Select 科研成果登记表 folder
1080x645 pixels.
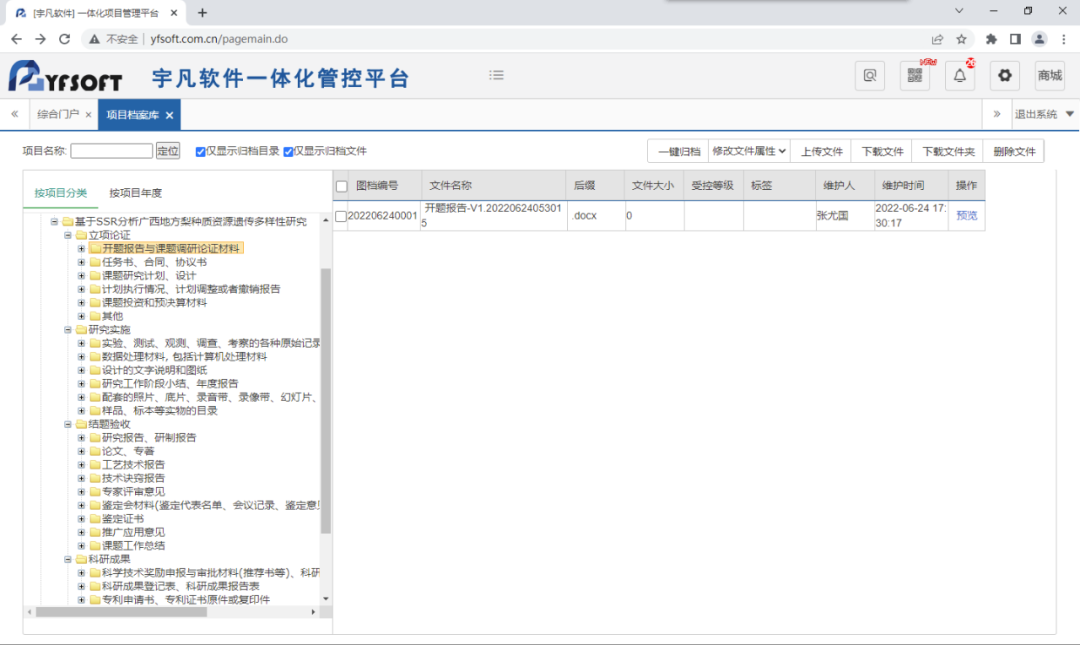pyautogui.click(x=180, y=586)
